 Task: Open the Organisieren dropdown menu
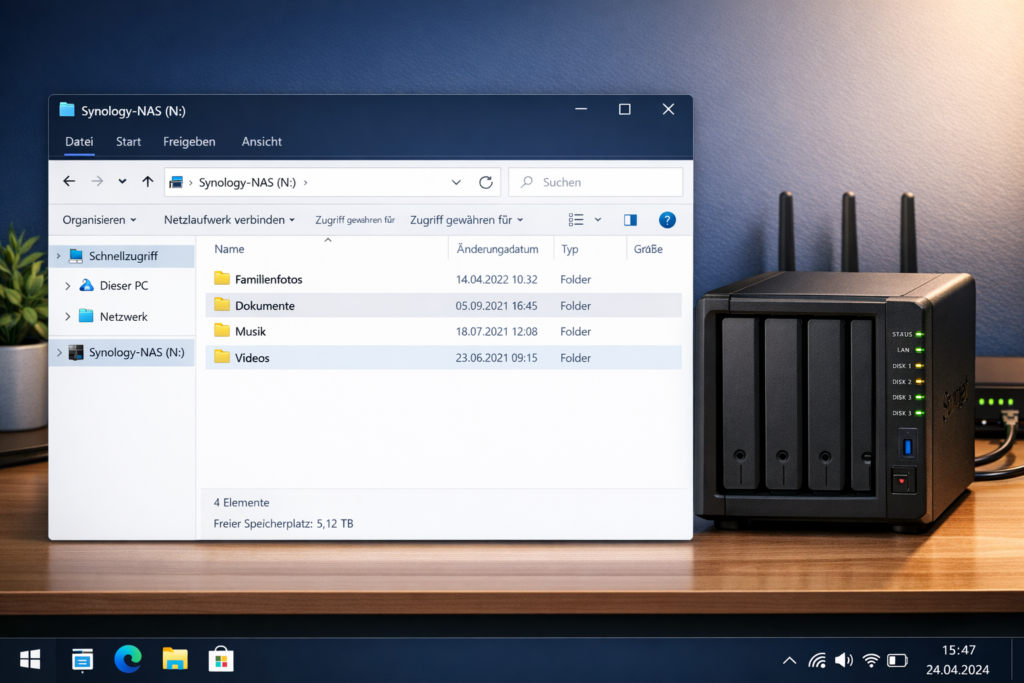[100, 220]
